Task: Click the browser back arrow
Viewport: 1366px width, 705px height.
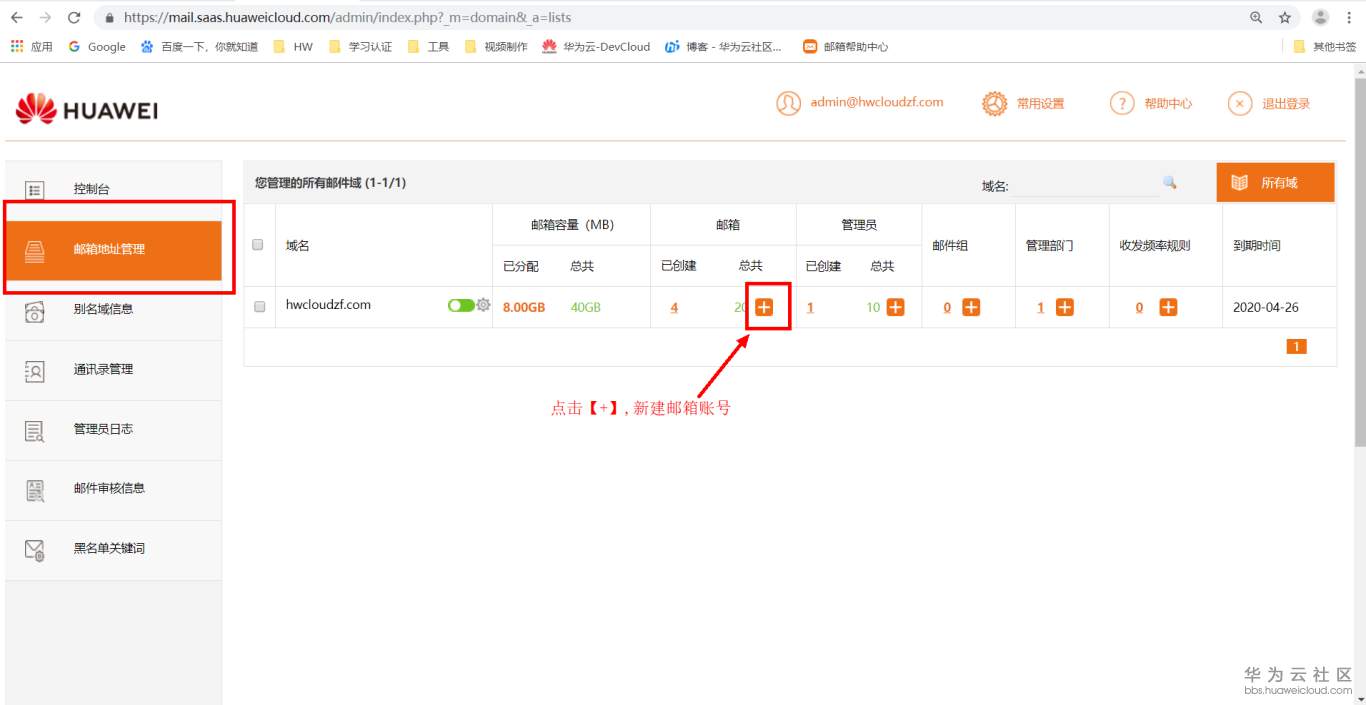Action: (x=16, y=17)
